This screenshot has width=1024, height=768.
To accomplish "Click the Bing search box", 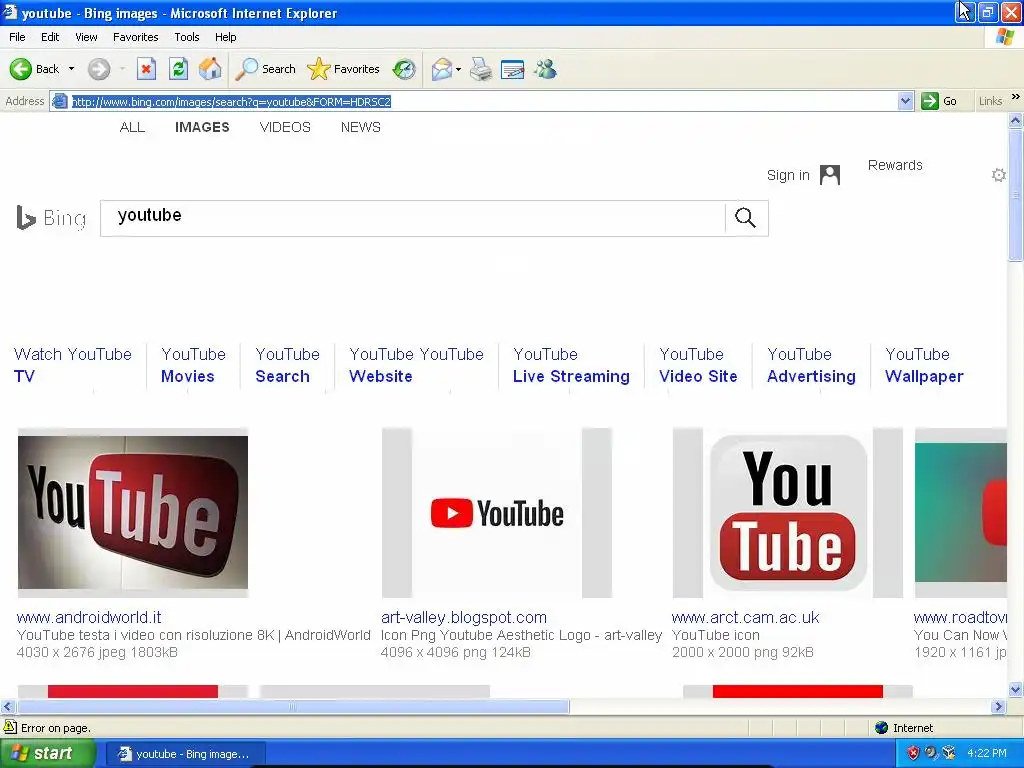I will pyautogui.click(x=413, y=218).
